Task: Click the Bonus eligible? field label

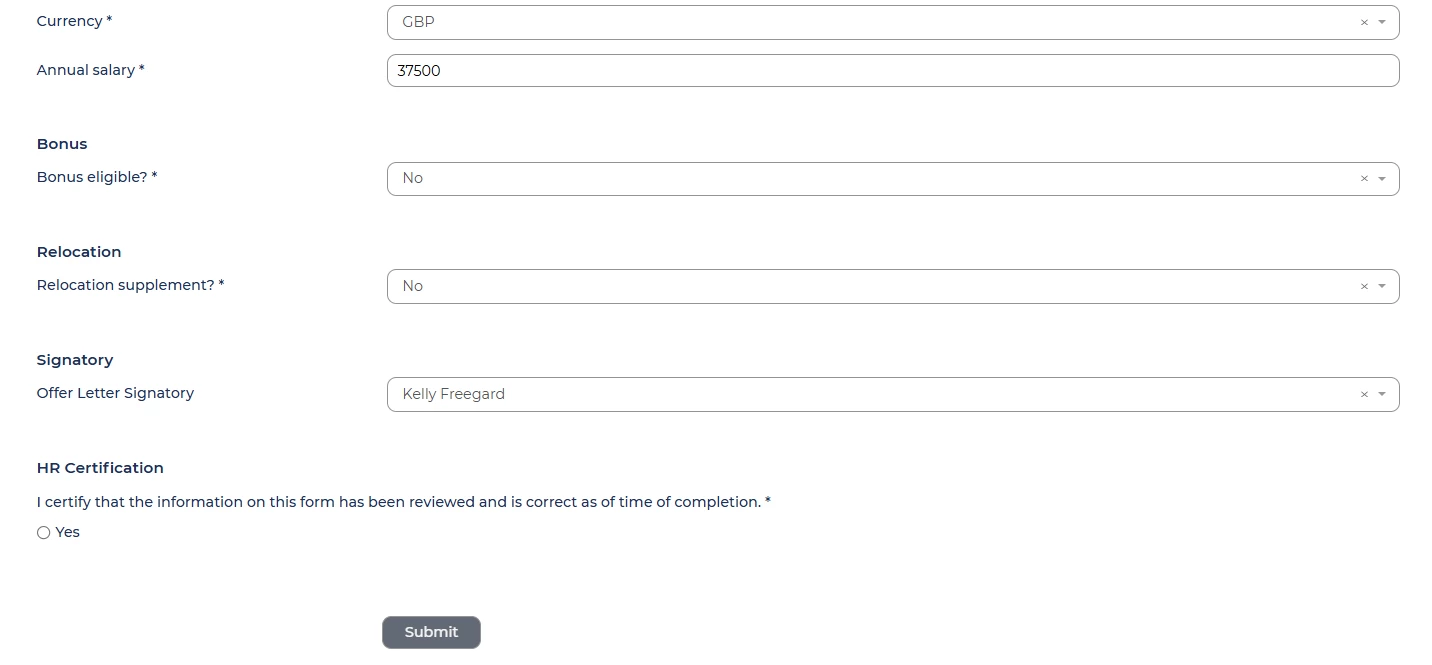Action: [97, 177]
